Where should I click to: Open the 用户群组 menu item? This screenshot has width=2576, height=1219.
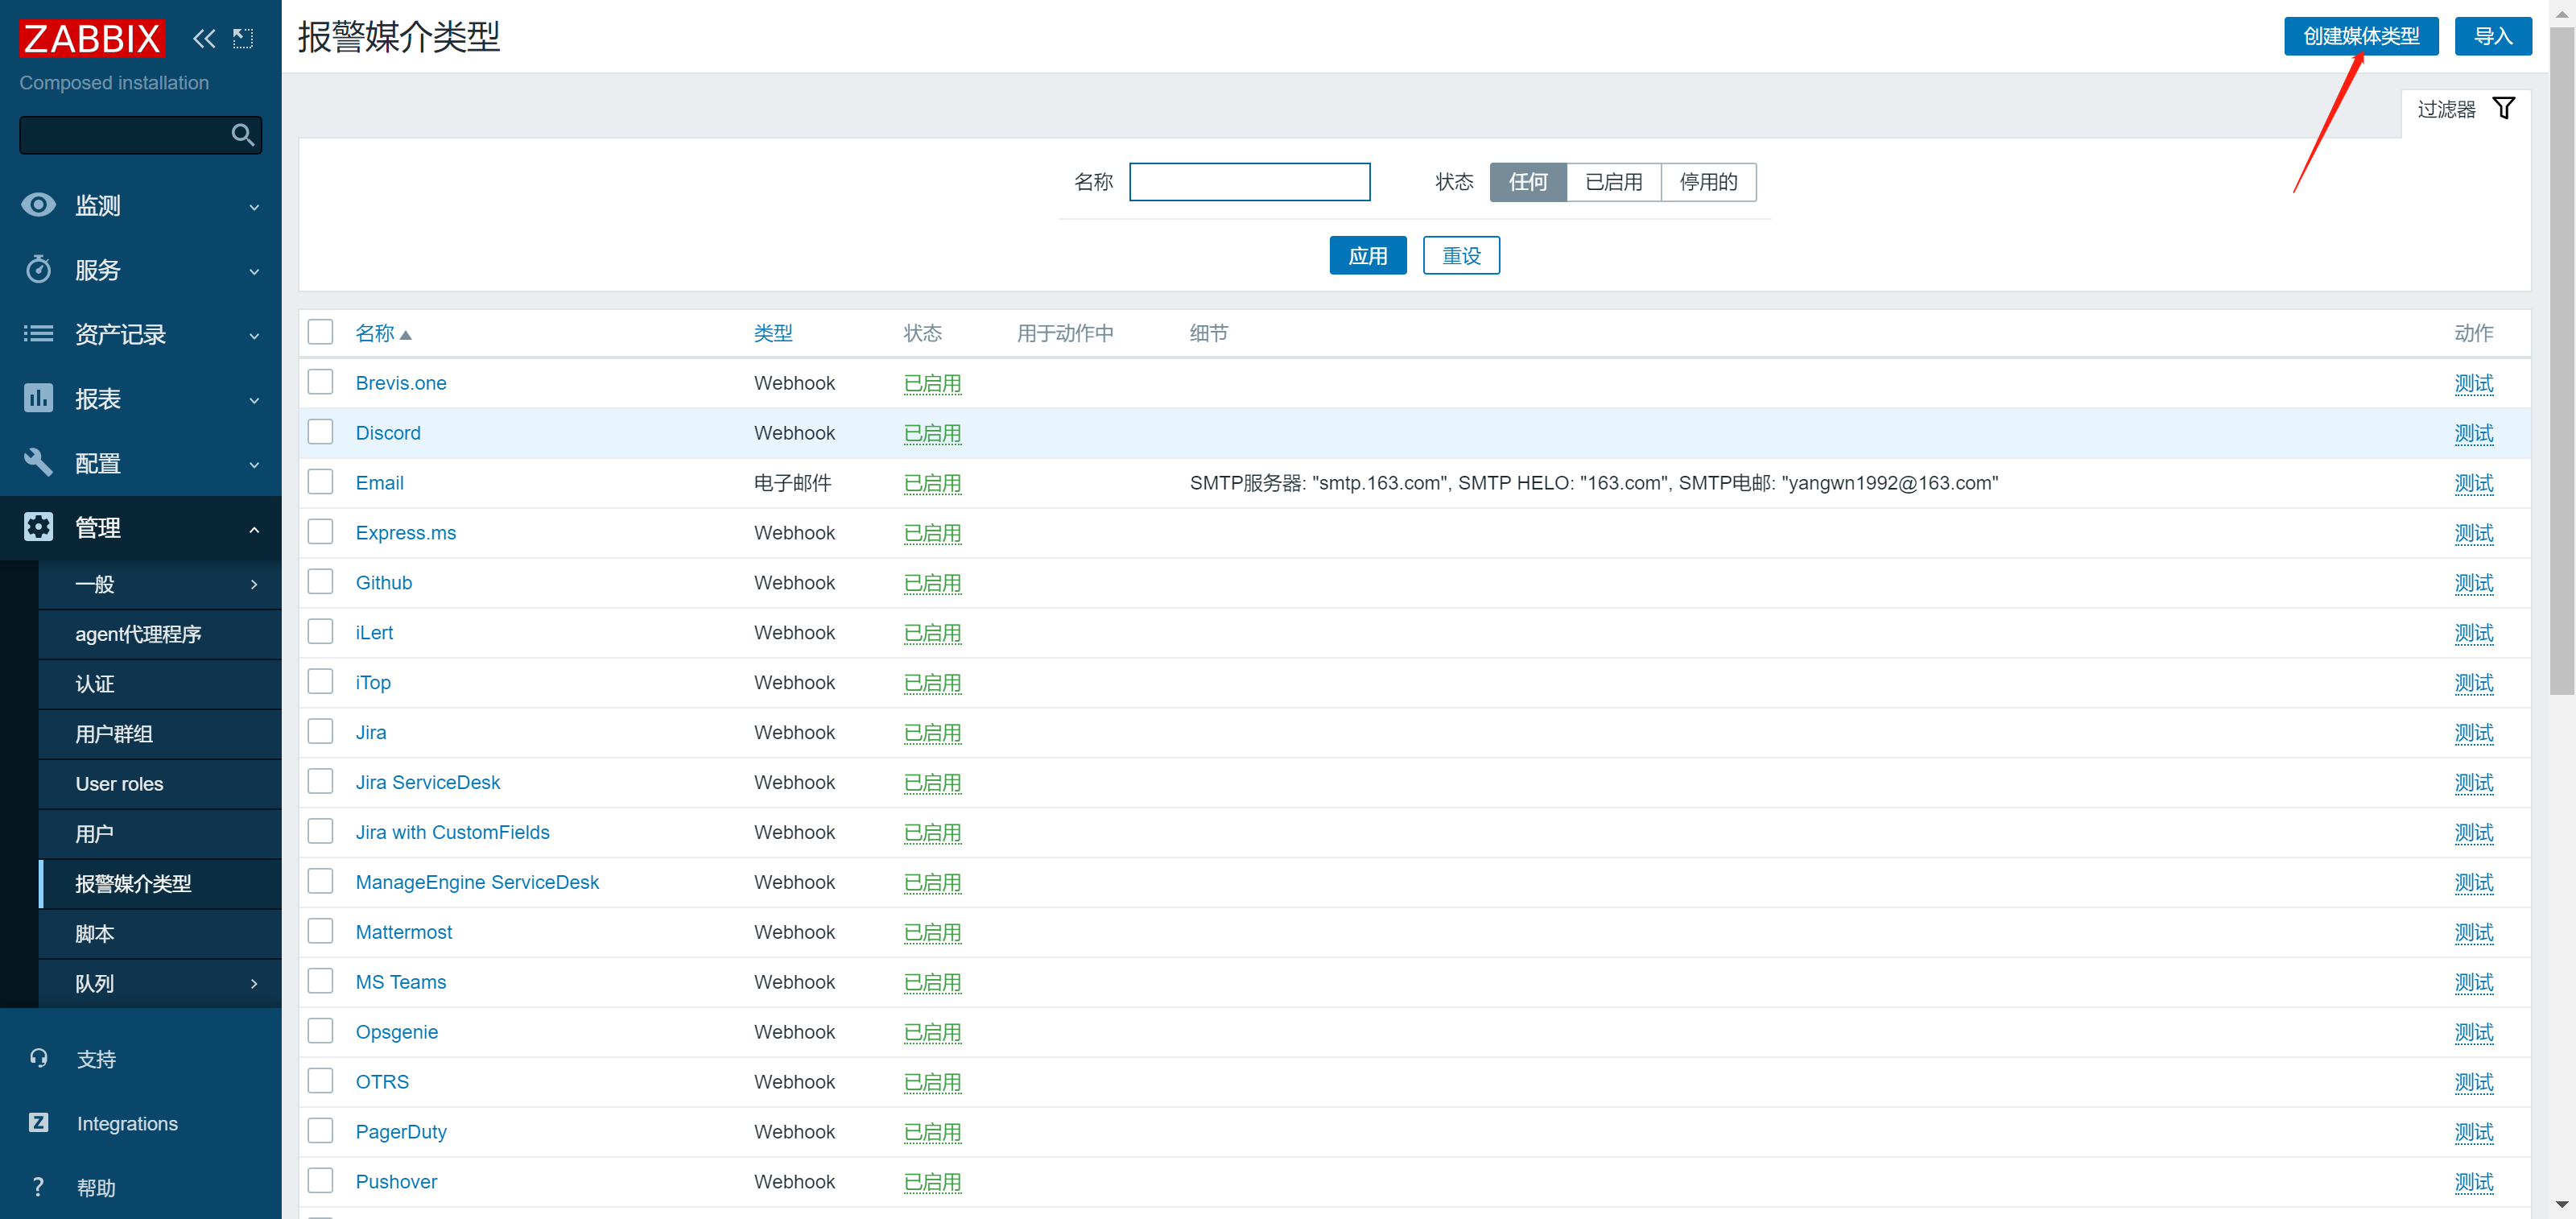[160, 734]
